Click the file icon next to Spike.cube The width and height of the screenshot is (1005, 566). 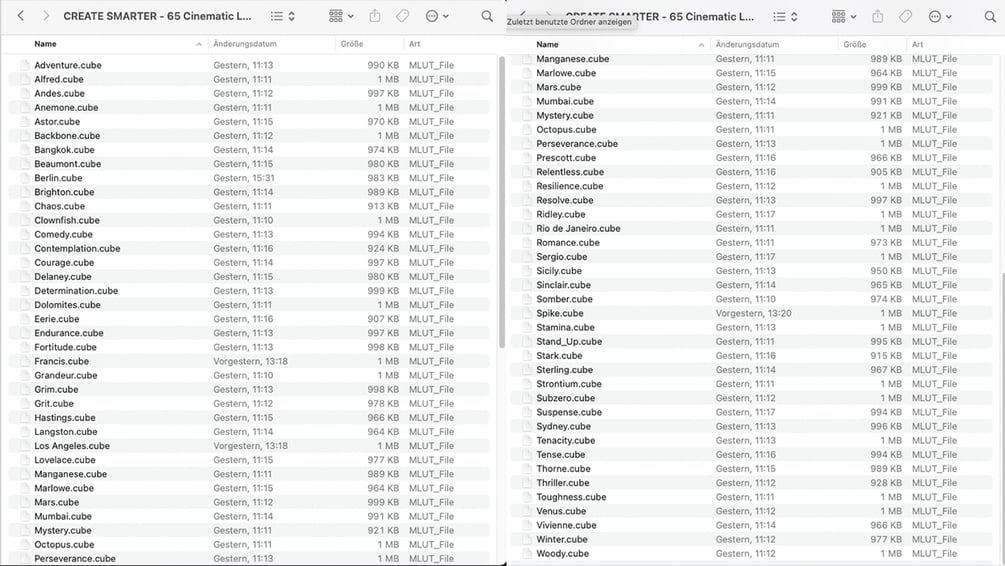click(x=527, y=313)
